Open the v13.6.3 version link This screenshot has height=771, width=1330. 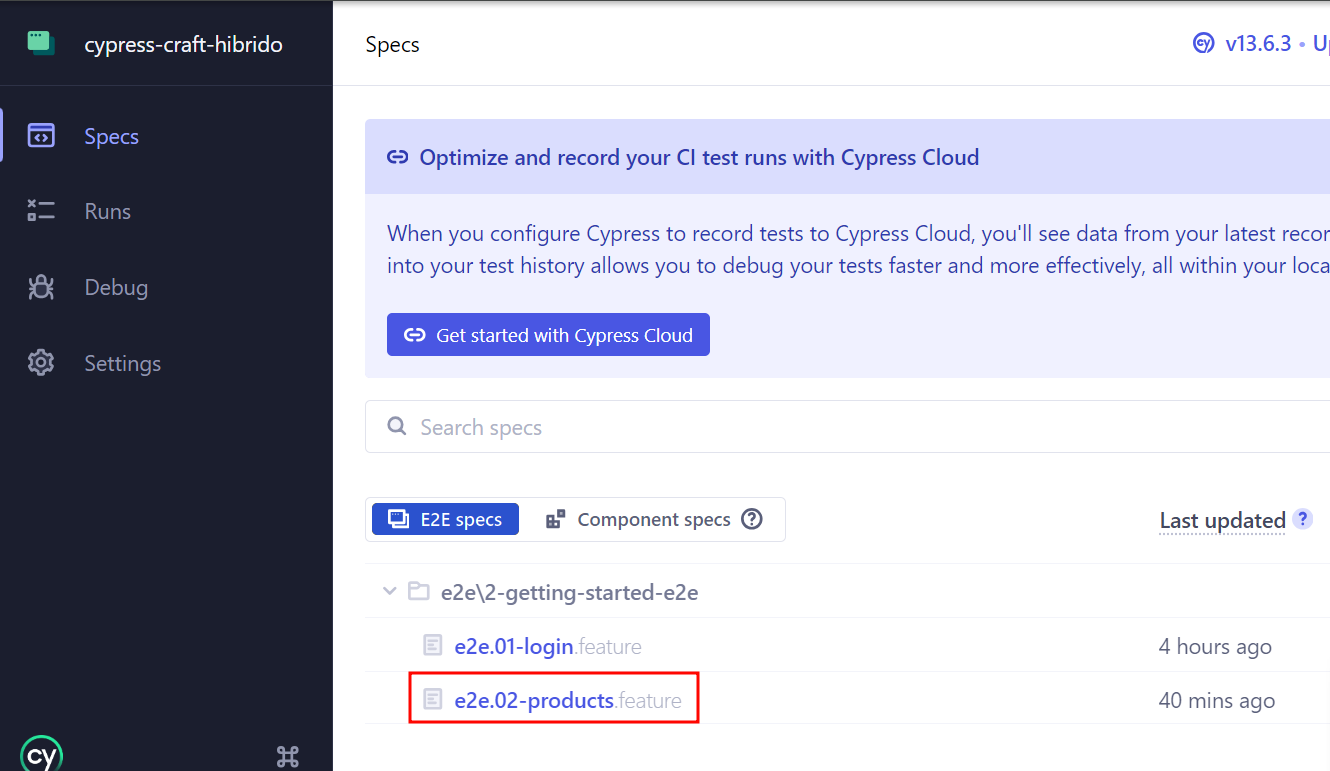click(1258, 44)
